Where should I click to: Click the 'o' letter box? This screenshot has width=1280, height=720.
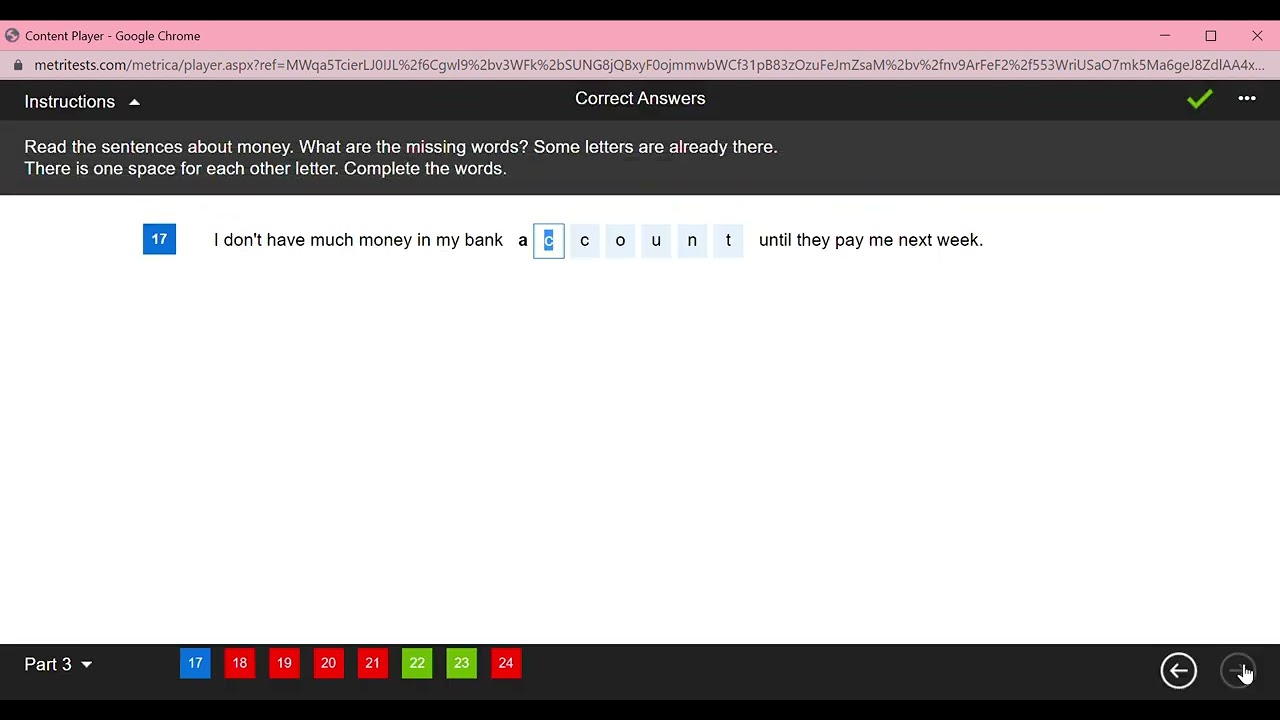pyautogui.click(x=620, y=240)
